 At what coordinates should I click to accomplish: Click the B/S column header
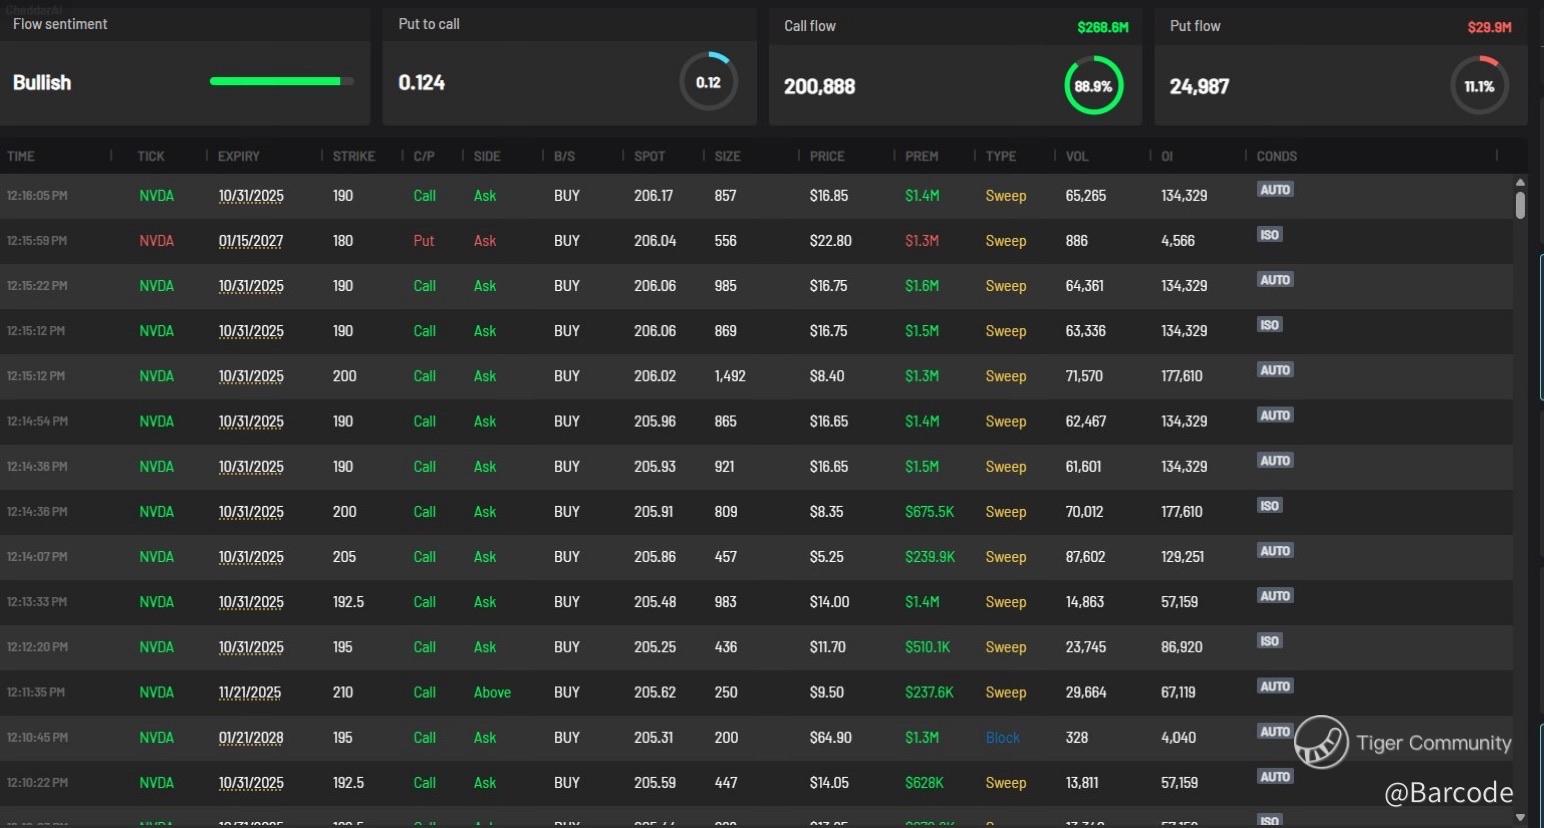[x=565, y=156]
